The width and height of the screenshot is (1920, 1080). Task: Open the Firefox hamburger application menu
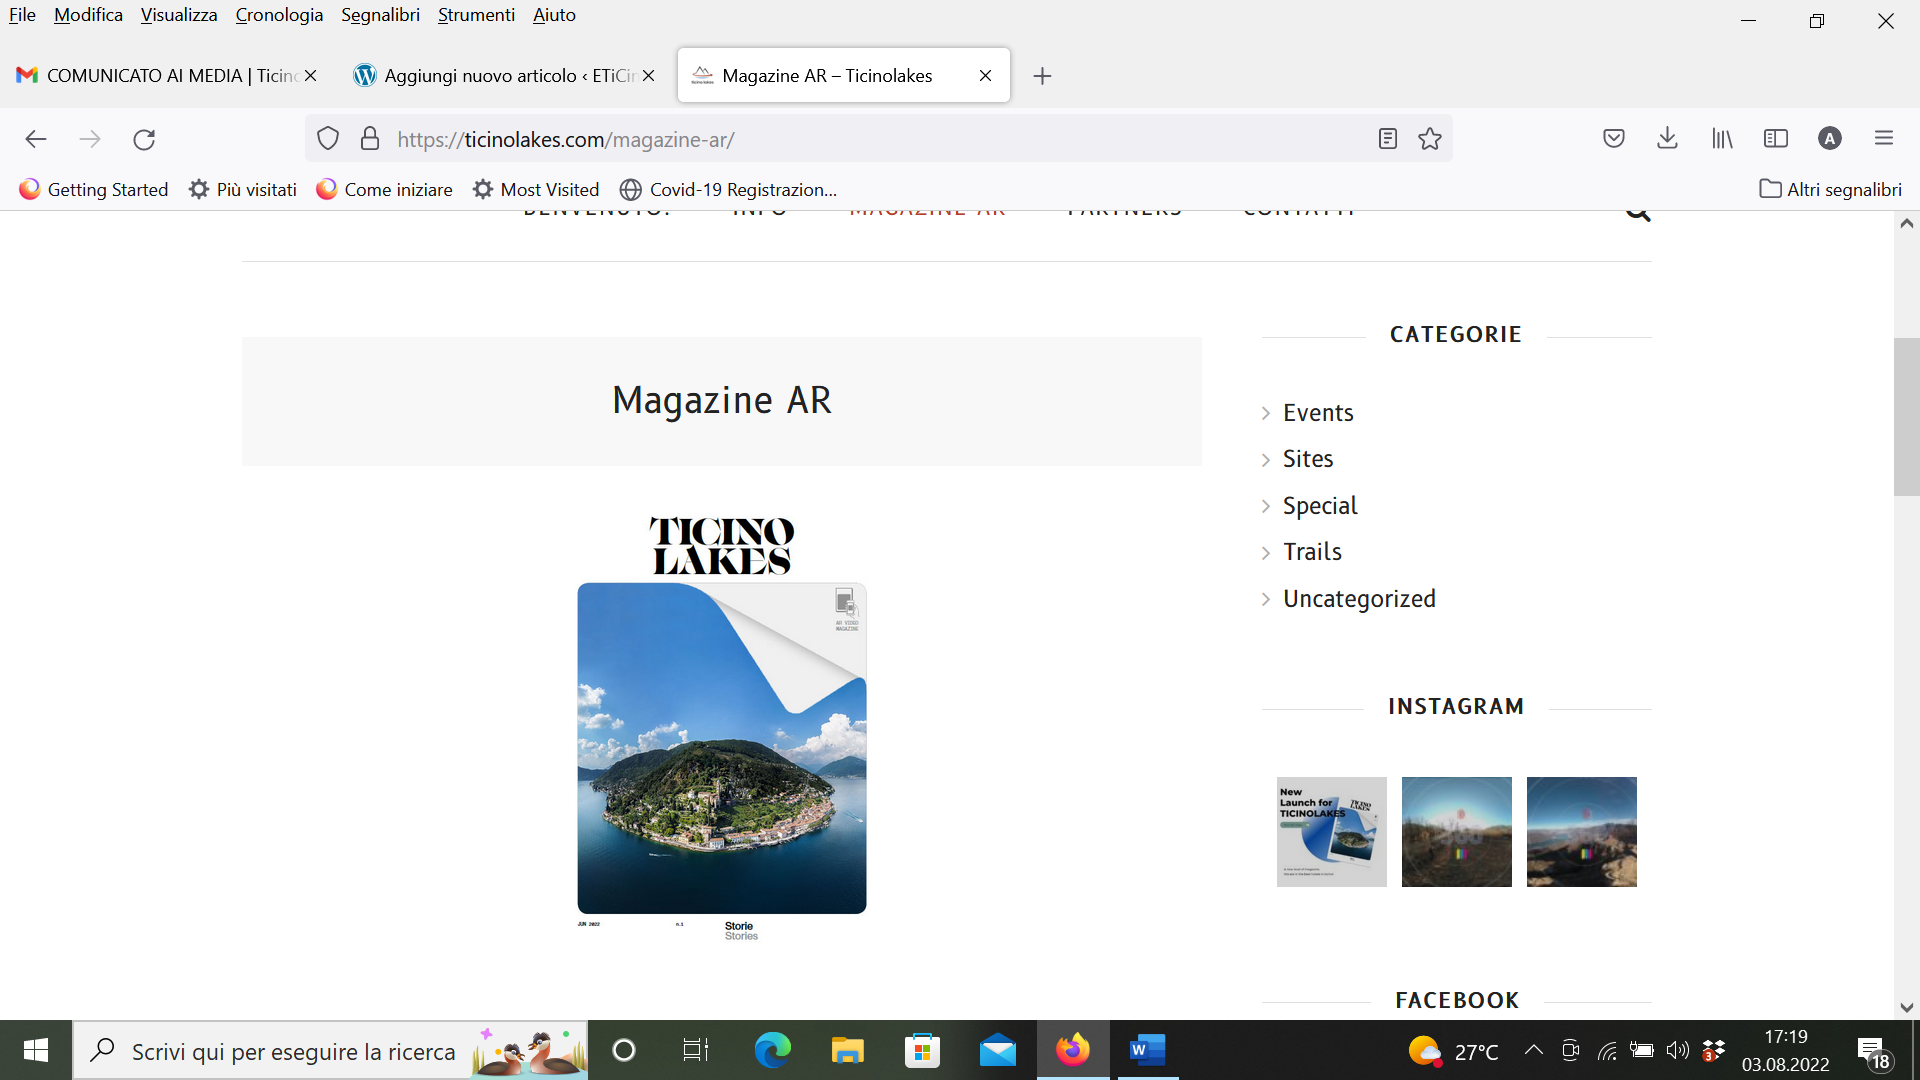click(1884, 139)
